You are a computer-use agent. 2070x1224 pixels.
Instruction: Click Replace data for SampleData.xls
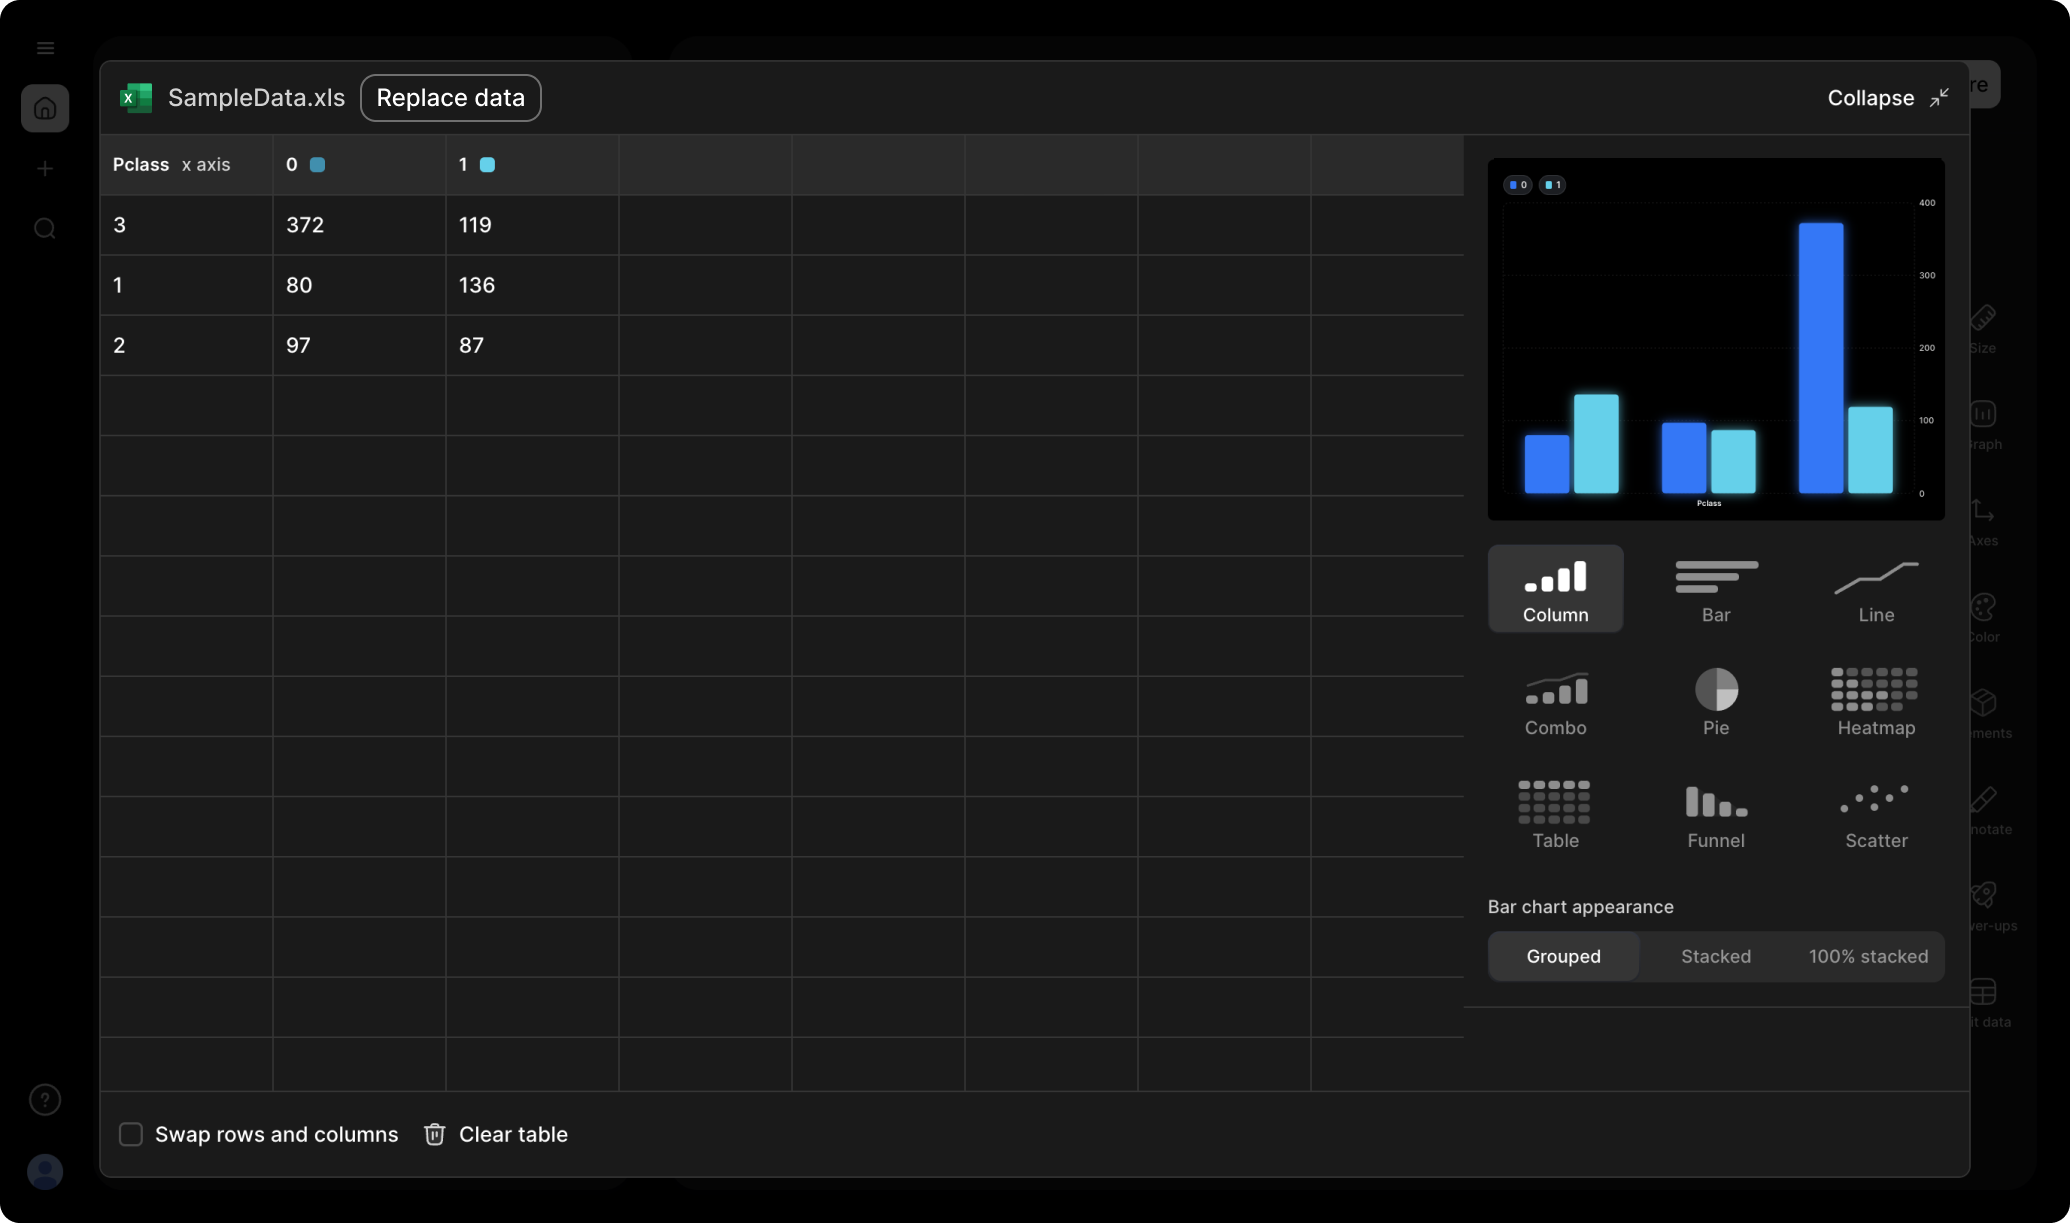click(450, 97)
